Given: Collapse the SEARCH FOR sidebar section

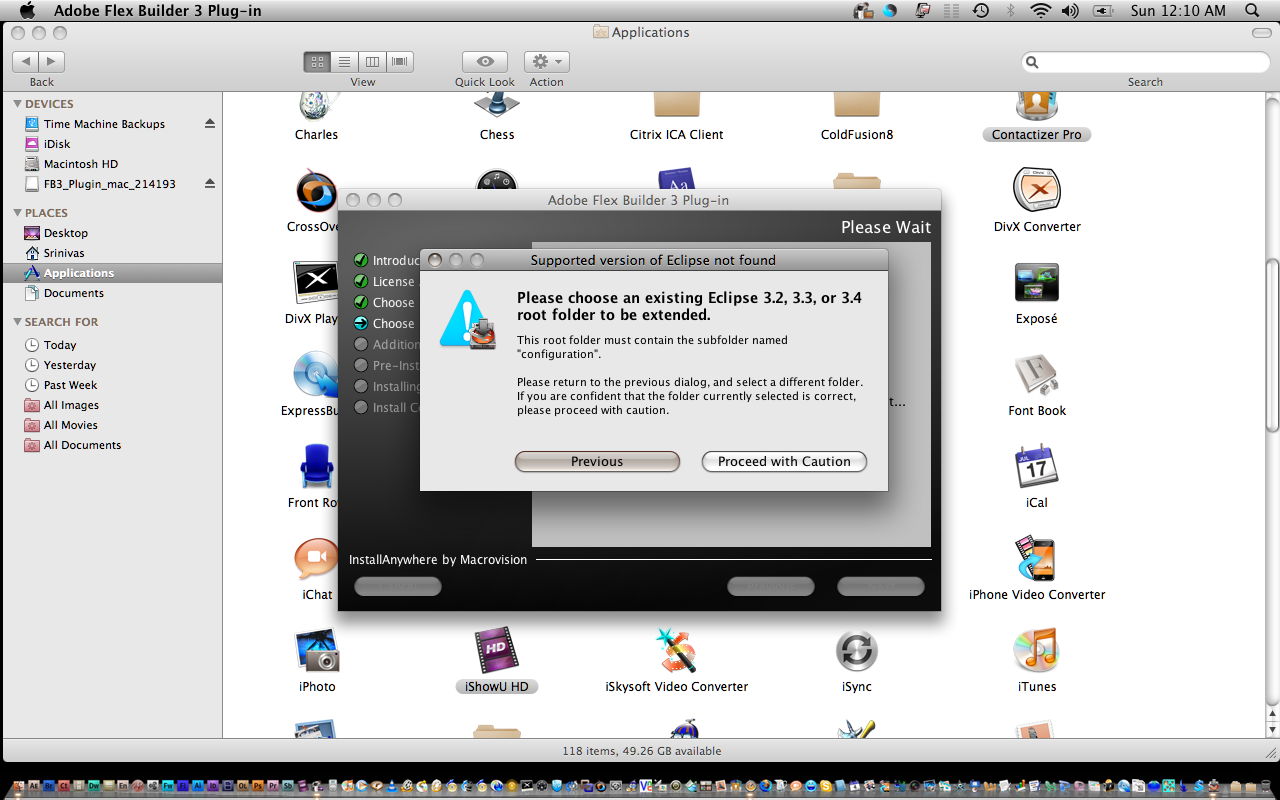Looking at the screenshot, I should 17,322.
